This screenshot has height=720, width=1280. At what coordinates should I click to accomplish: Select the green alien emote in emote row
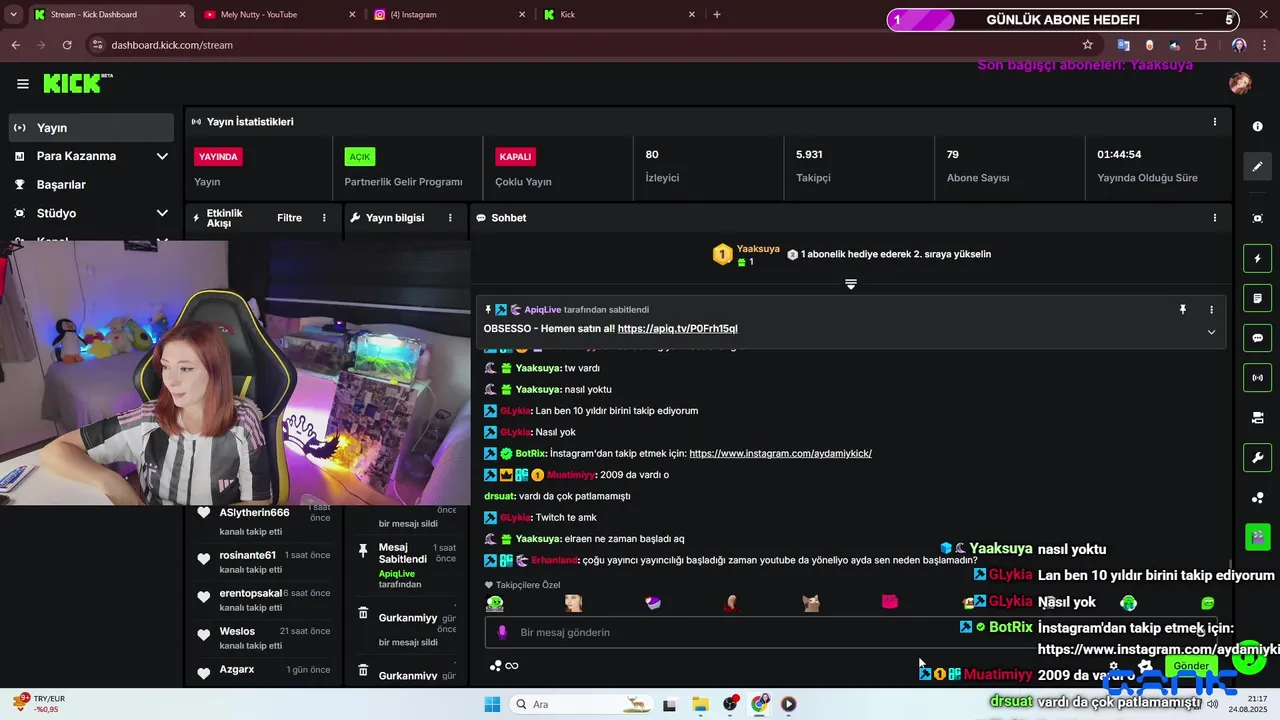click(x=495, y=603)
